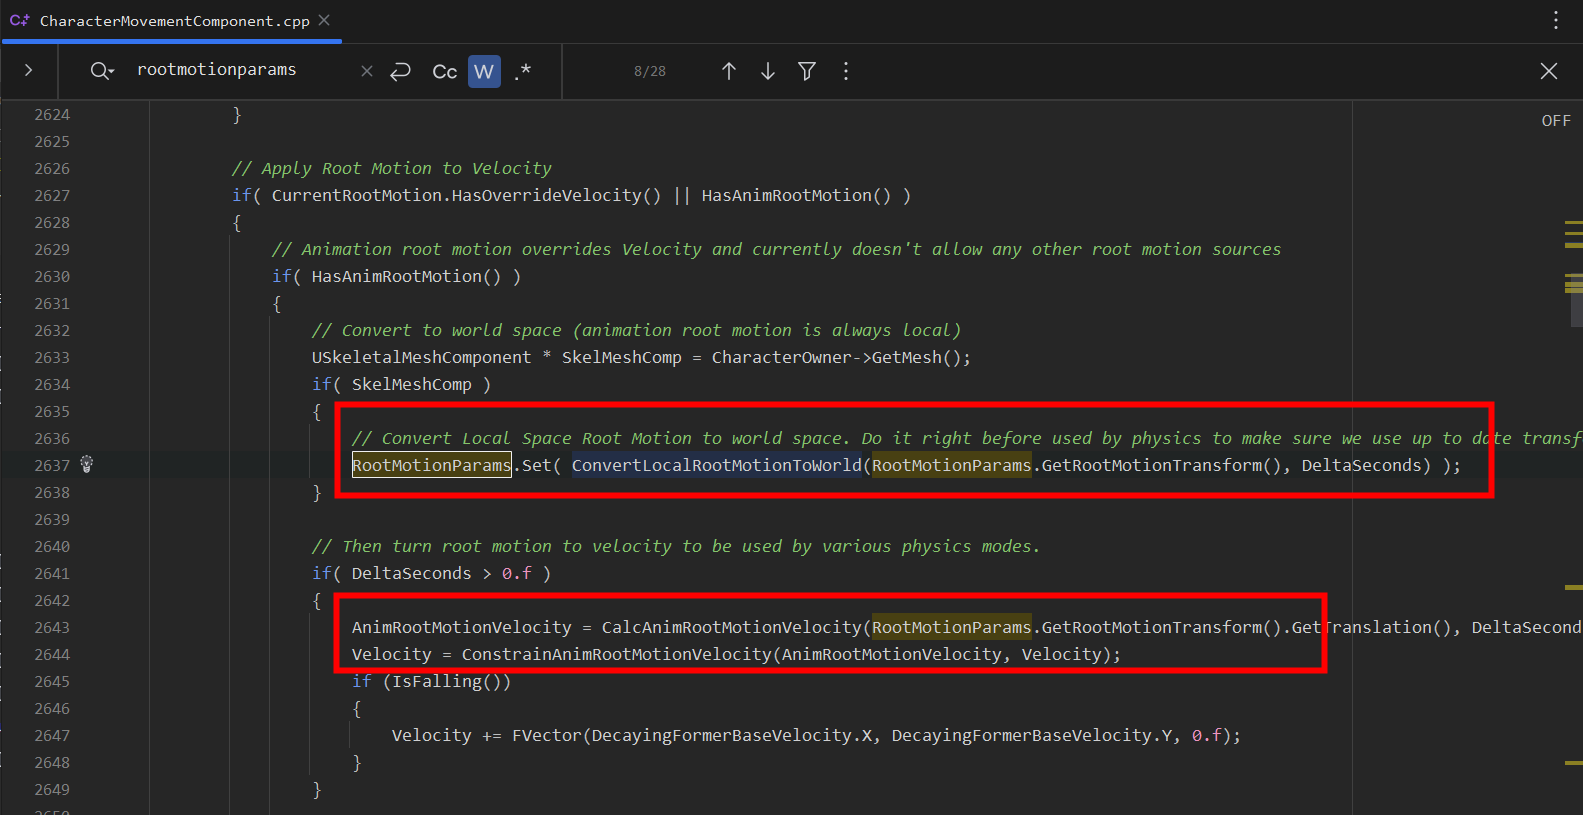The height and width of the screenshot is (815, 1583).
Task: Close the find bar
Action: click(x=1549, y=71)
